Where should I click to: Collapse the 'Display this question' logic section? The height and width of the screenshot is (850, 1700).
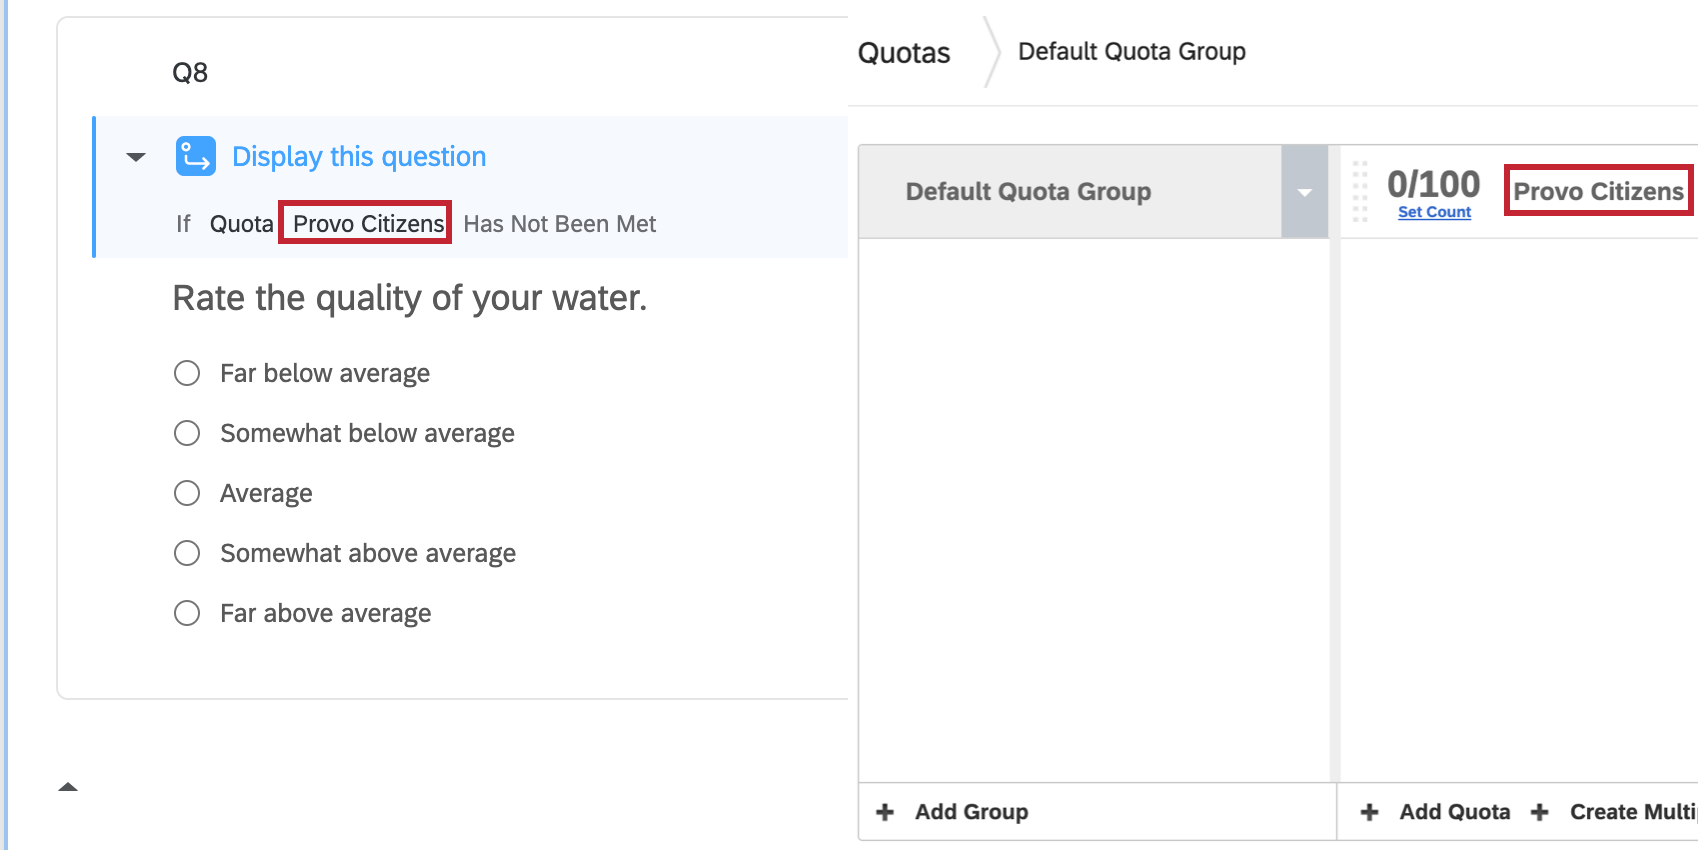point(136,157)
